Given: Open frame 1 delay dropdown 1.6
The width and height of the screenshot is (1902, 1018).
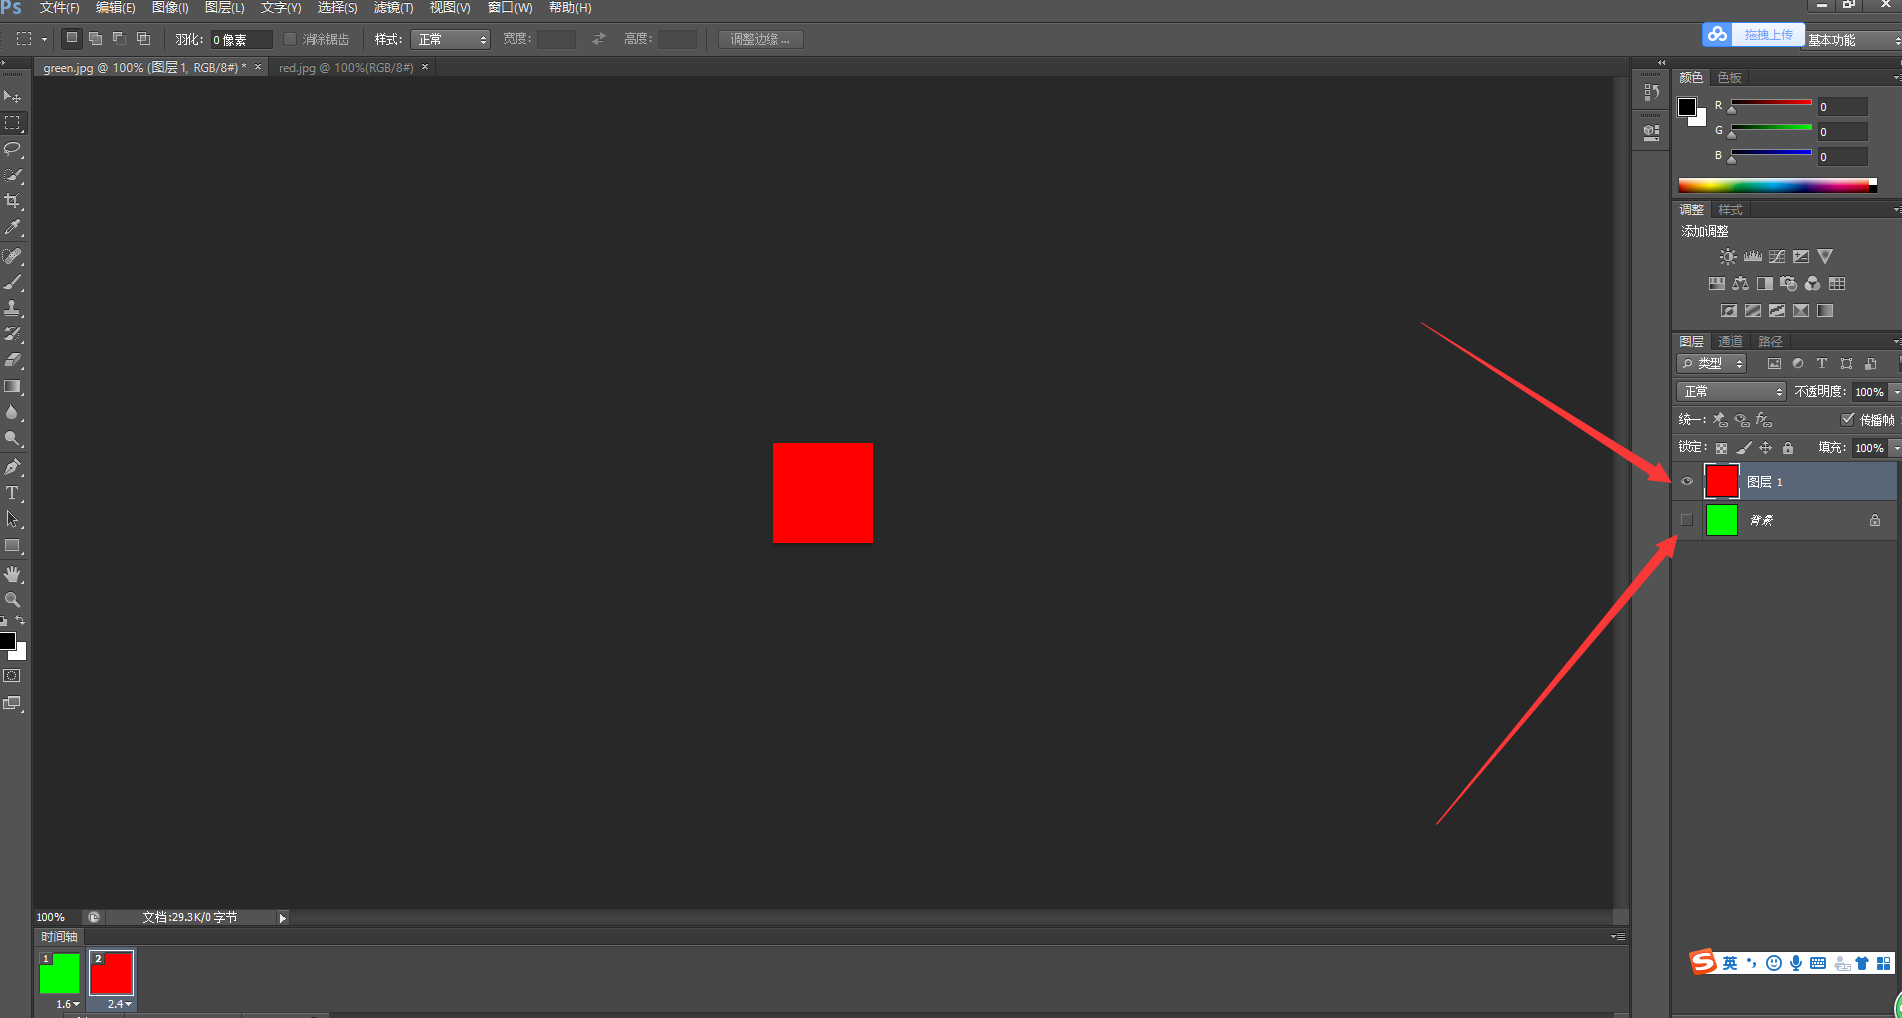Looking at the screenshot, I should click(67, 1004).
